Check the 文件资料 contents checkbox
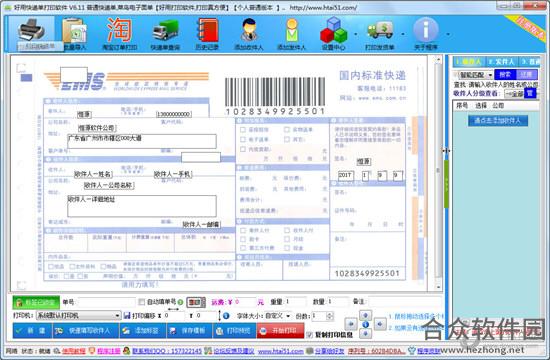The width and height of the screenshot is (550, 360). (72, 267)
